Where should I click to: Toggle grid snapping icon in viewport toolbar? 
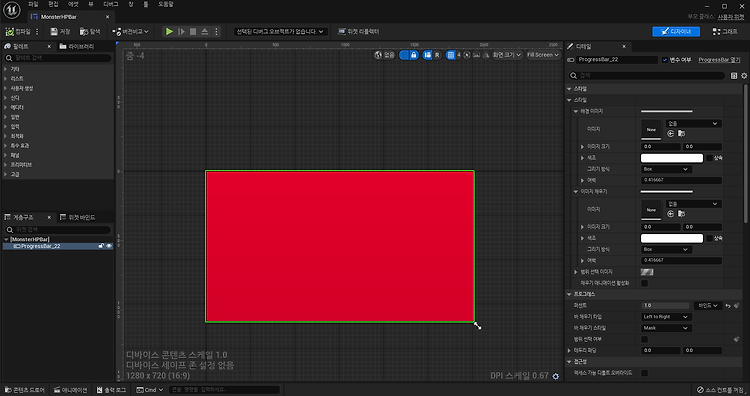(451, 55)
